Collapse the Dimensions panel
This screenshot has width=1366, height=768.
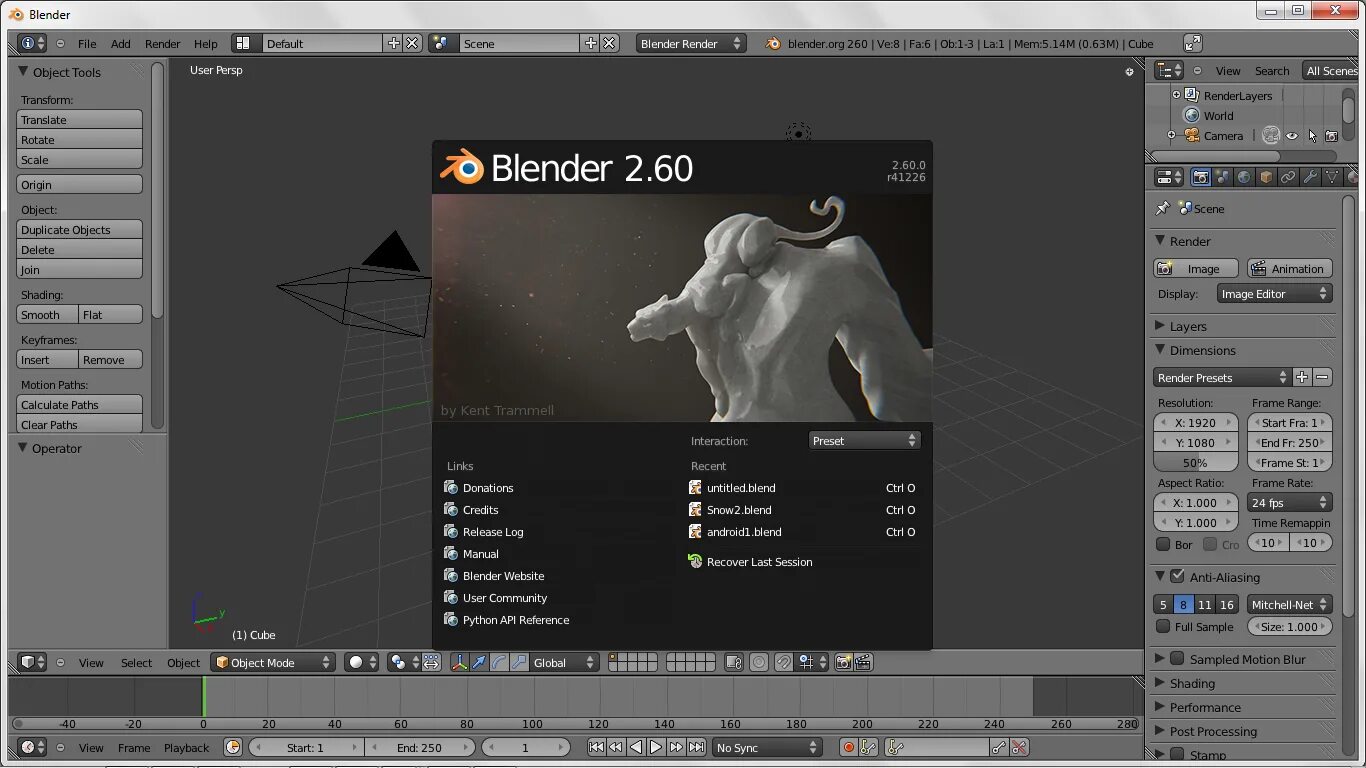[x=1160, y=350]
